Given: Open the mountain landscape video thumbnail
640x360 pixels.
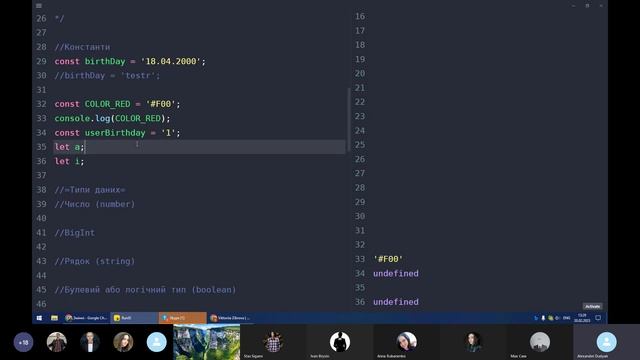Looking at the screenshot, I should pos(207,342).
